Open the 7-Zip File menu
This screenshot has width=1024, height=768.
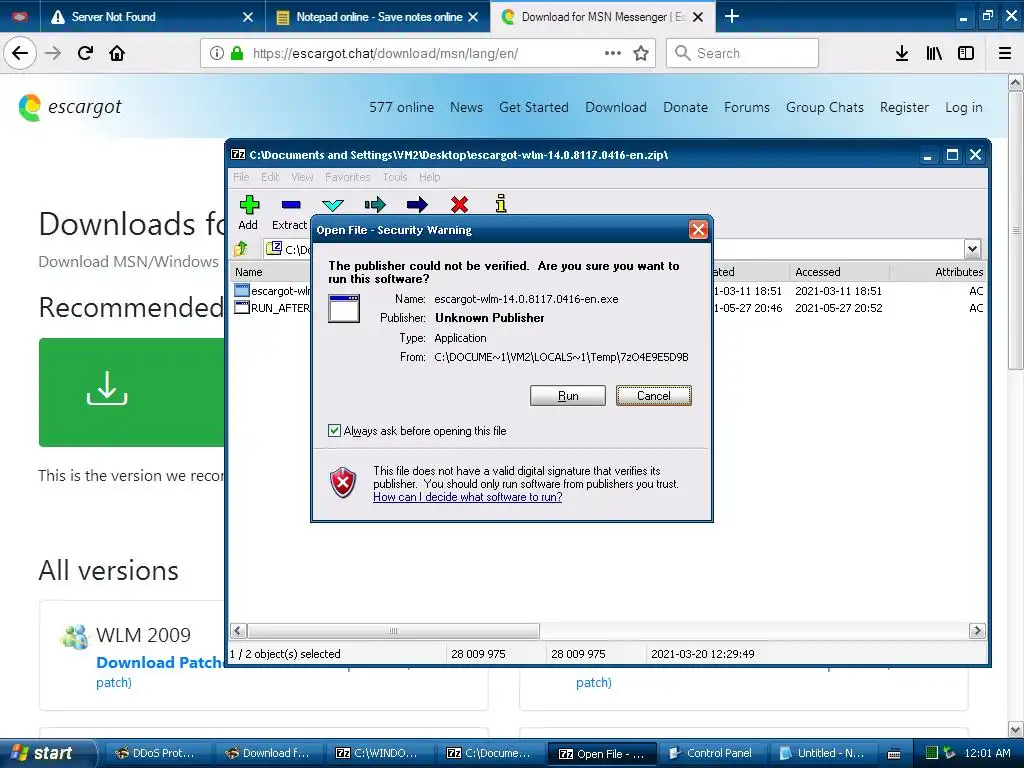pyautogui.click(x=241, y=177)
